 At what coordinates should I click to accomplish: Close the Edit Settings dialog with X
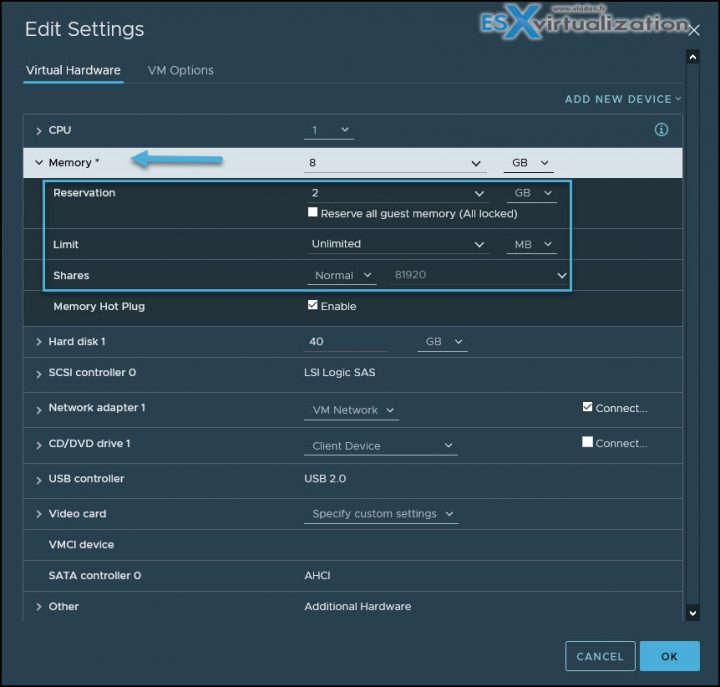pyautogui.click(x=694, y=31)
